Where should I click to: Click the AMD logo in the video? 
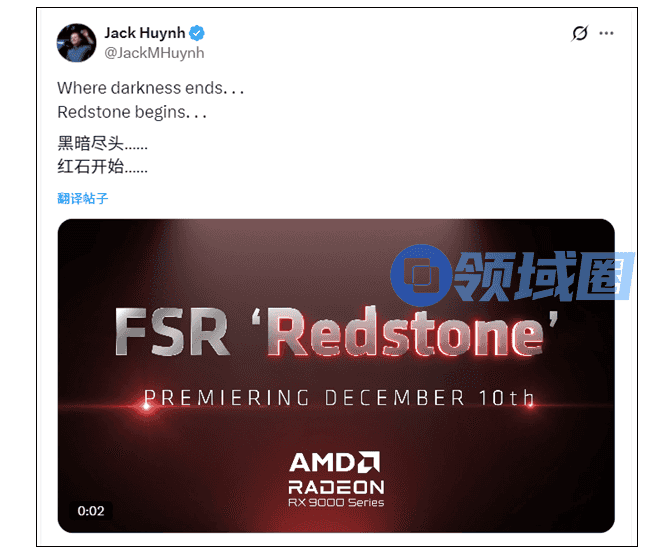coord(335,462)
